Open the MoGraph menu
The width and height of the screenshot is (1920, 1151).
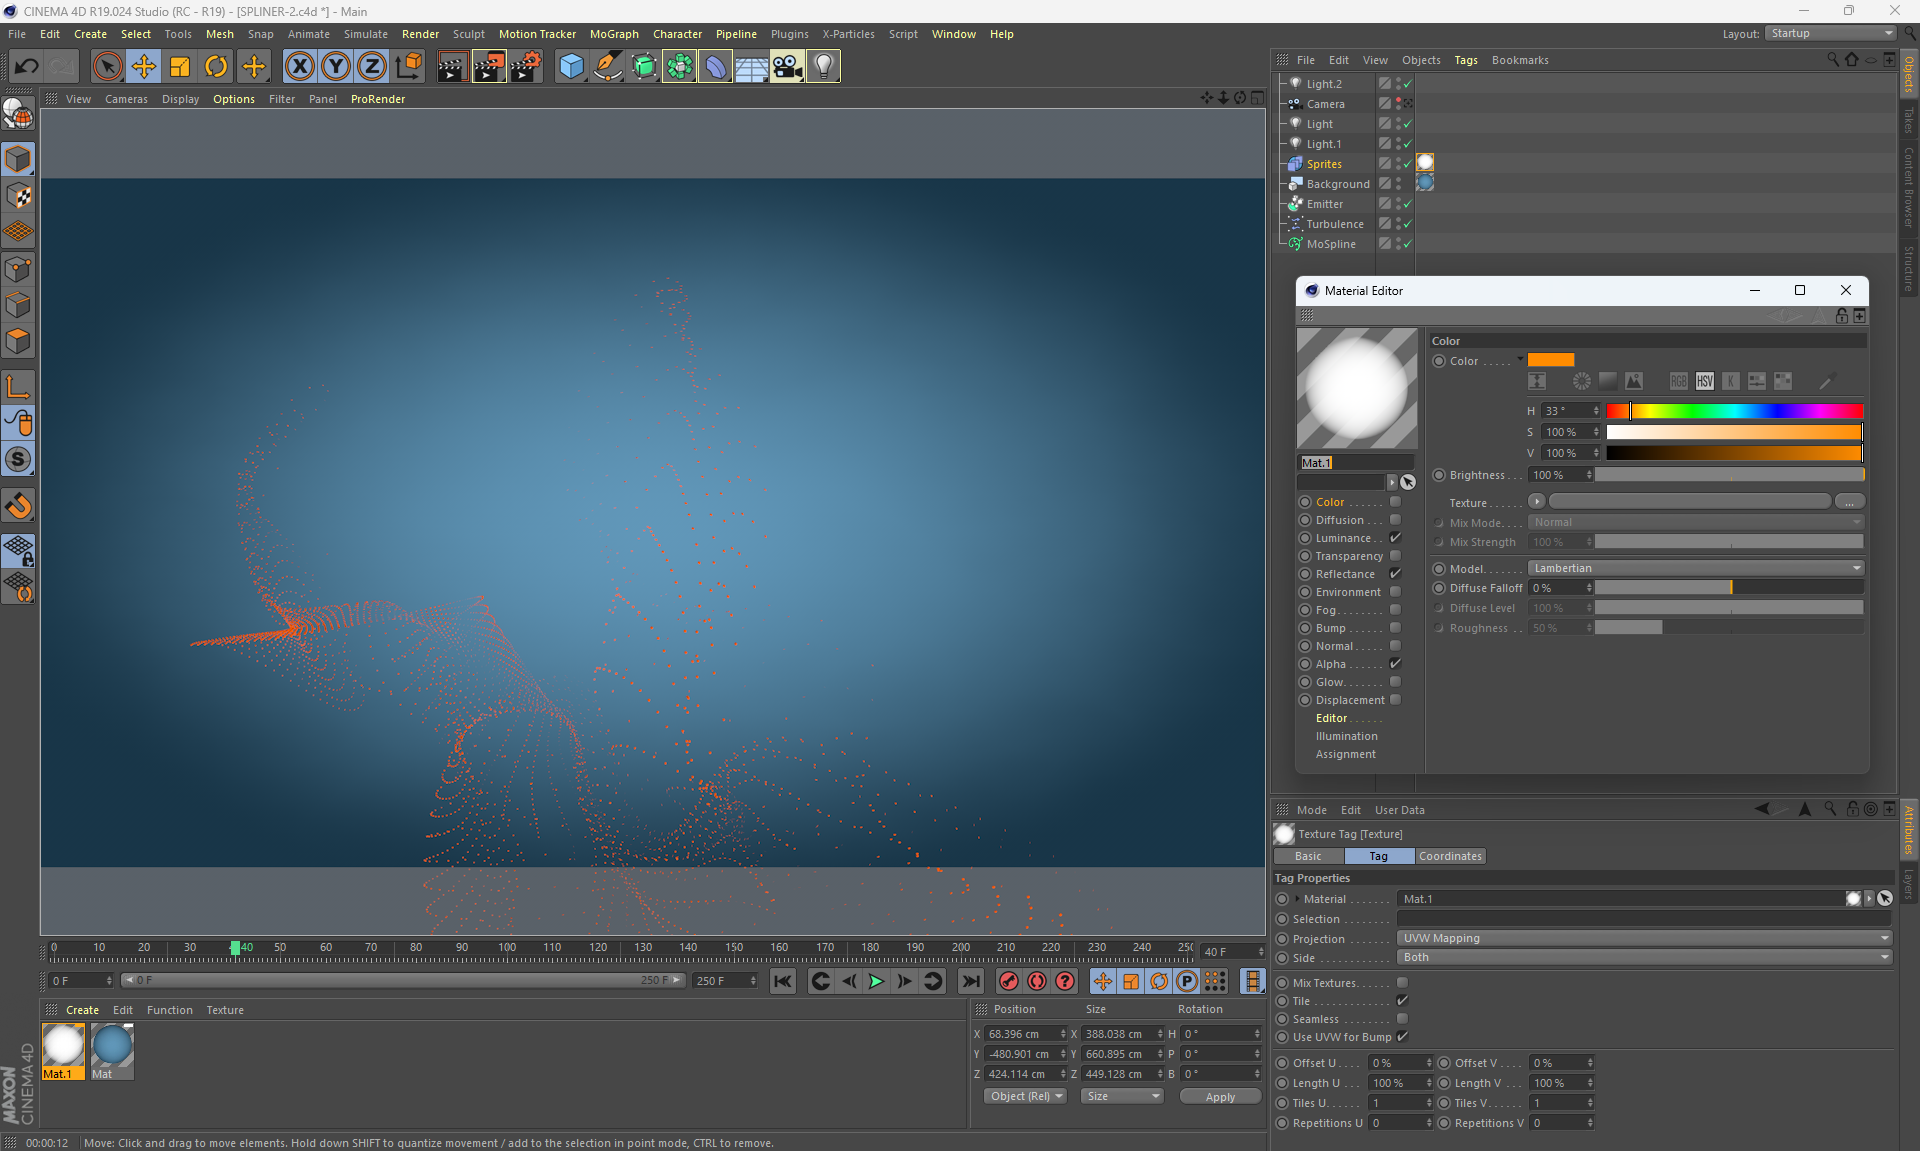tap(613, 34)
